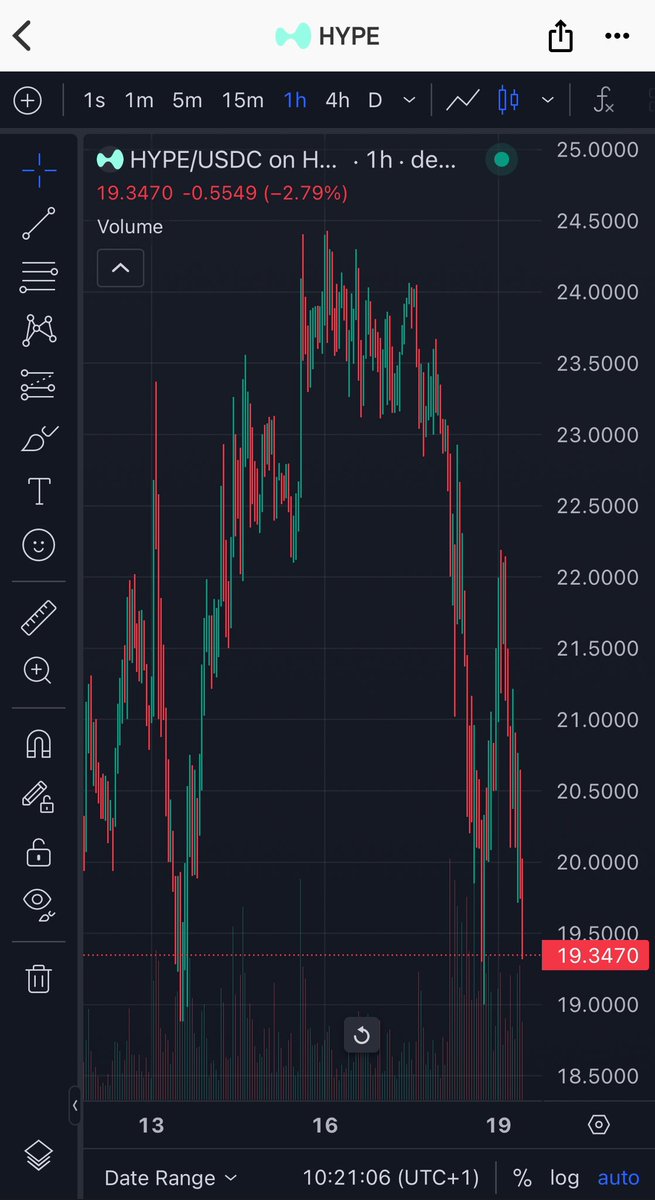Click the 25.0000 price axis label
Image resolution: width=655 pixels, height=1200 pixels.
pos(597,149)
